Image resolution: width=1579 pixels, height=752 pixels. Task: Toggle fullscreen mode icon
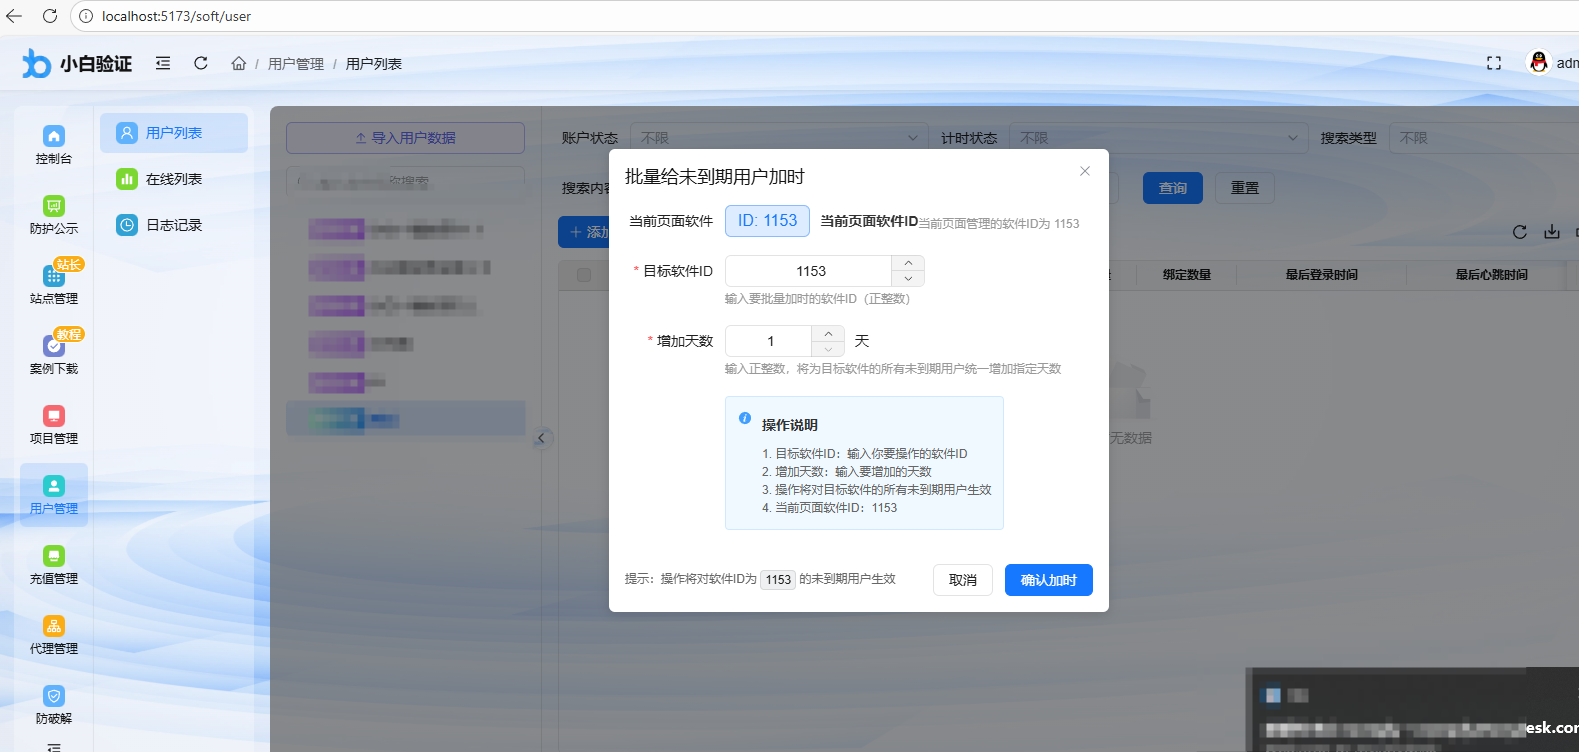1494,63
